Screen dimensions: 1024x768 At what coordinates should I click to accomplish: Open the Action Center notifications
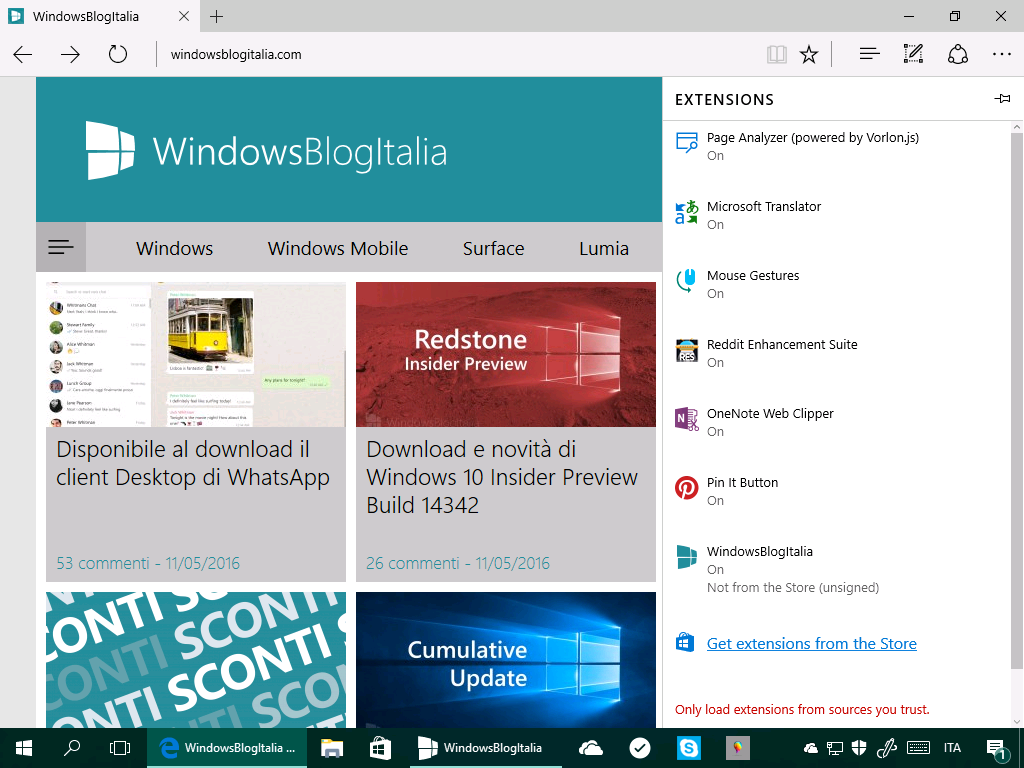(996, 748)
